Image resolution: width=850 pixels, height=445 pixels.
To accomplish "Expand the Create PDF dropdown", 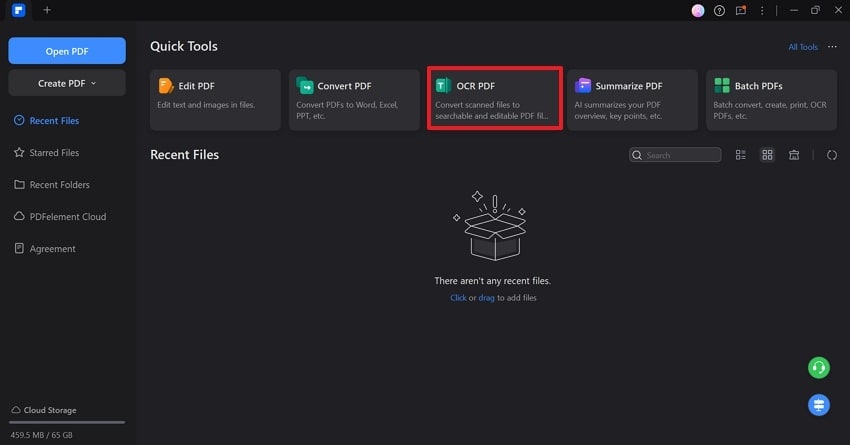I will pyautogui.click(x=67, y=83).
